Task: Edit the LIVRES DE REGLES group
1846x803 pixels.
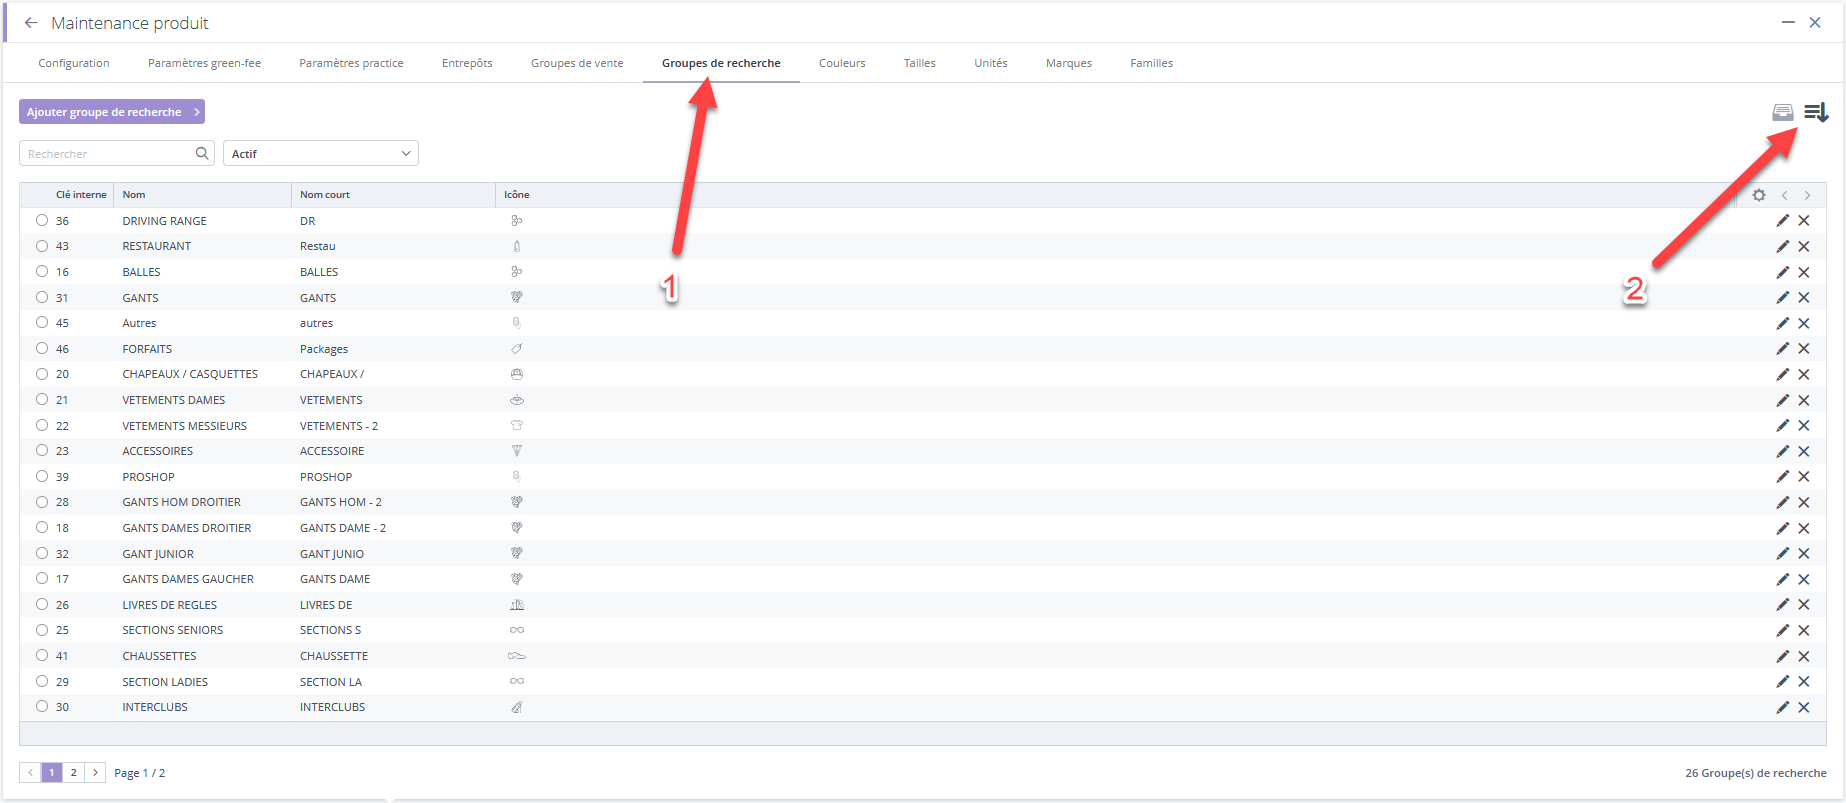Action: [1782, 604]
